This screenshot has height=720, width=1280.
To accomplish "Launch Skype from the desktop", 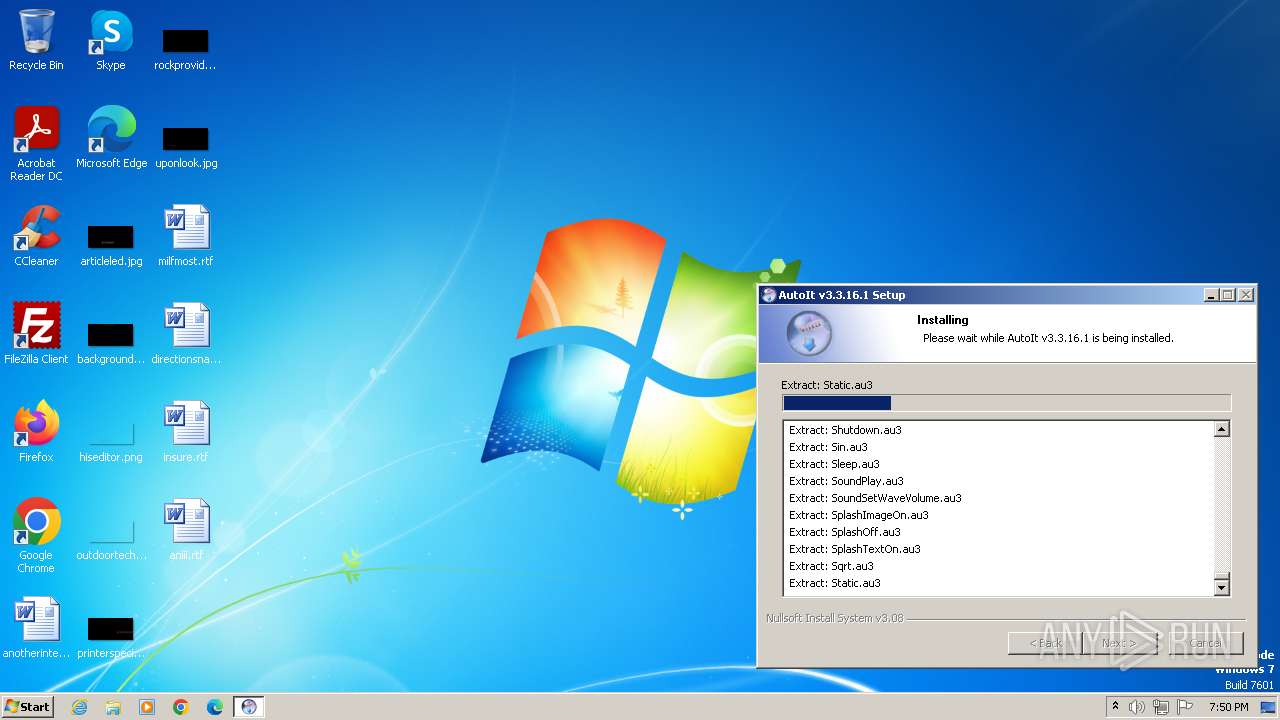I will point(111,40).
